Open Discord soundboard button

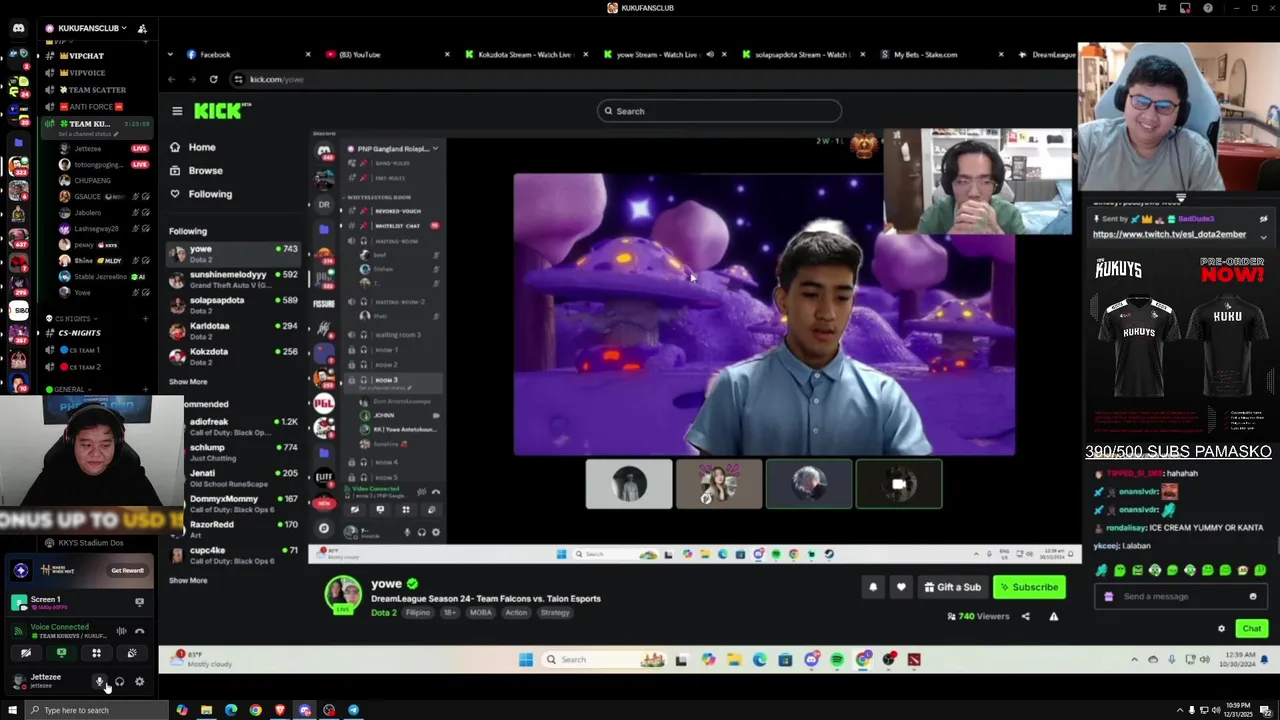[131, 653]
